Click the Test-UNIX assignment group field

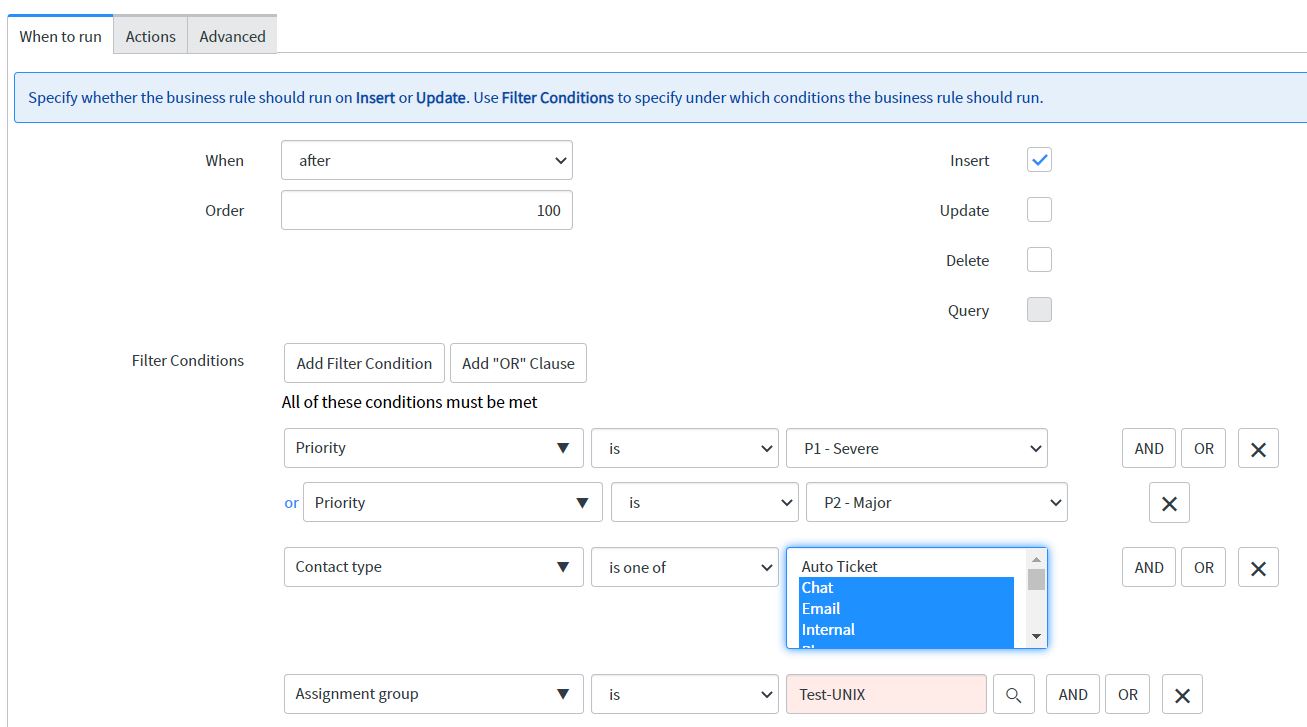coord(886,694)
